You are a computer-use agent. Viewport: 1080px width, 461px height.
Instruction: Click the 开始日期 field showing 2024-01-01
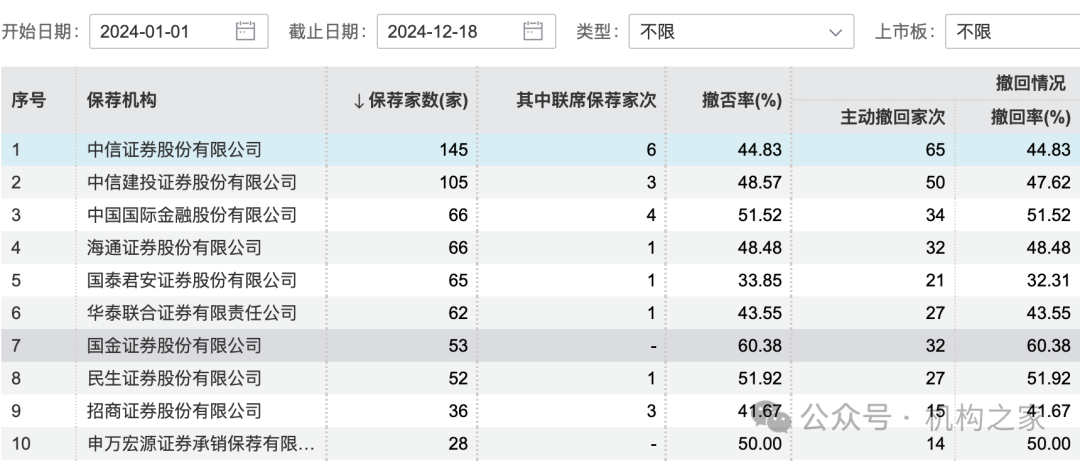pyautogui.click(x=178, y=31)
